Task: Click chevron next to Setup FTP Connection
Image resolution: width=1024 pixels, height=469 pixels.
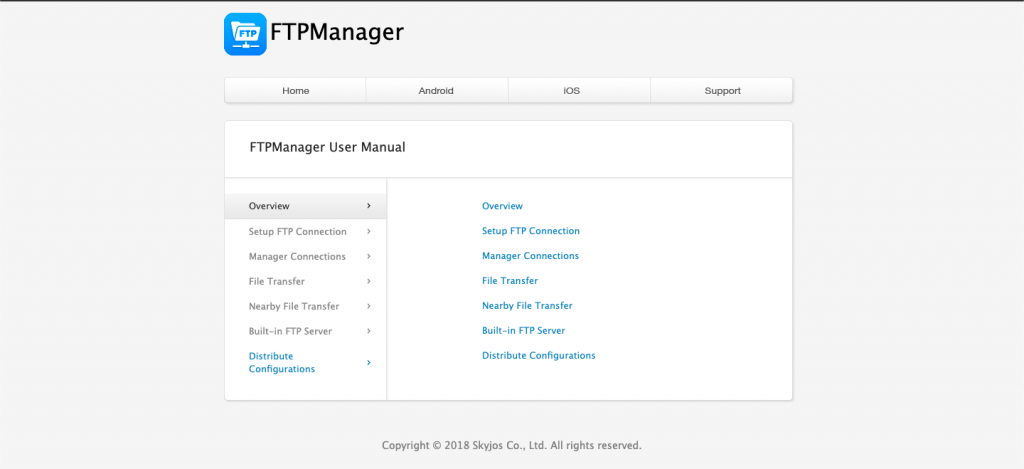Action: pyautogui.click(x=369, y=231)
